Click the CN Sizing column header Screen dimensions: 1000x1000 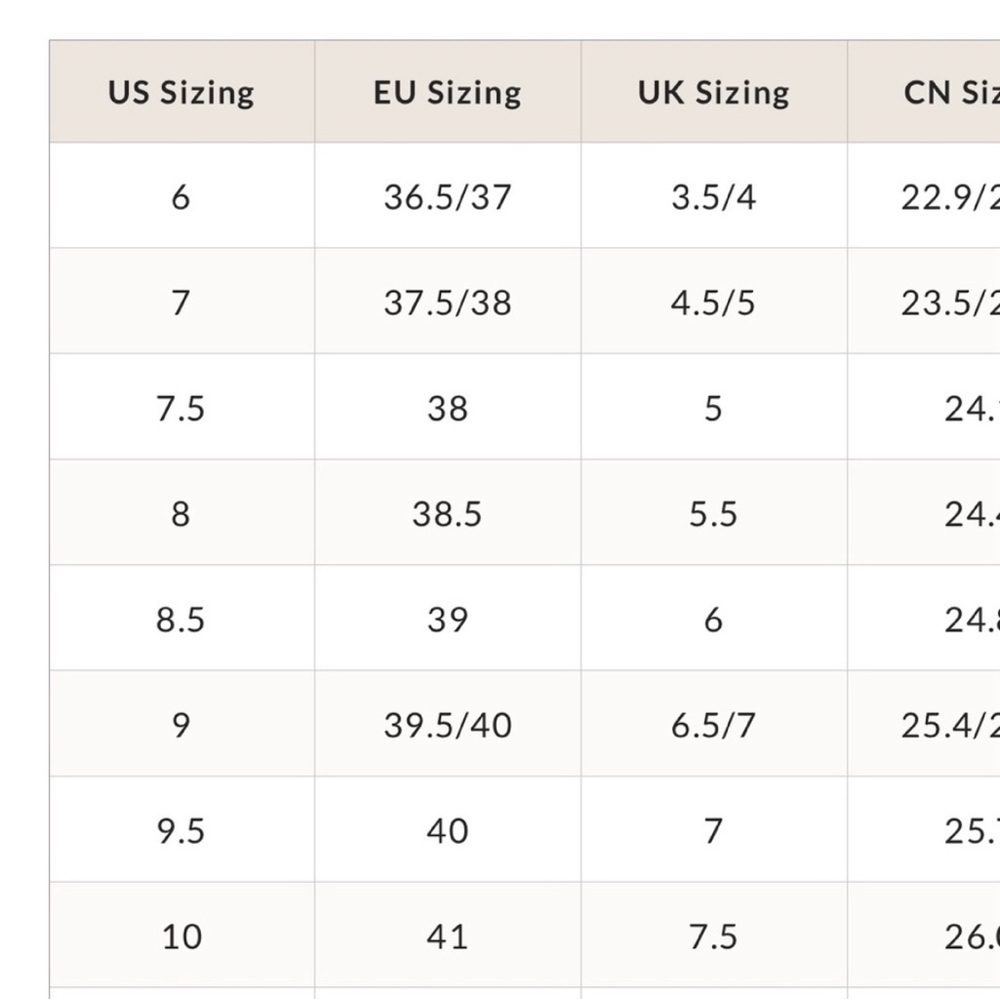coord(950,93)
